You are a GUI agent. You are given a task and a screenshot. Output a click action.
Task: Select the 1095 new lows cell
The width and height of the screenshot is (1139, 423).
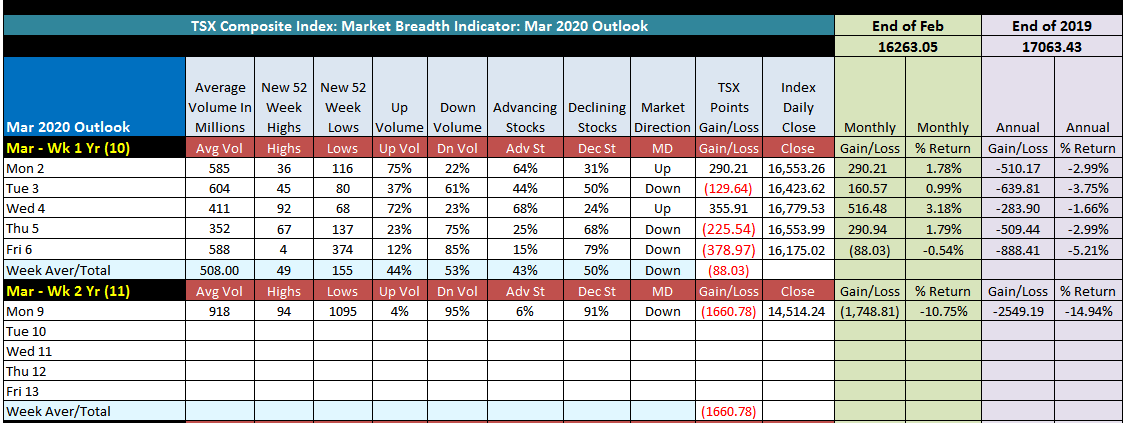click(341, 311)
